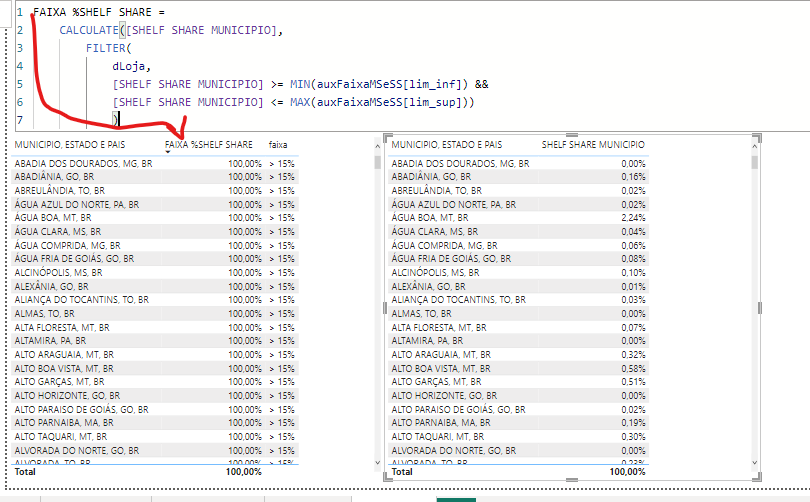Click ALMAS, TO, BR in the faixa table
The image size is (810, 502).
[44, 313]
